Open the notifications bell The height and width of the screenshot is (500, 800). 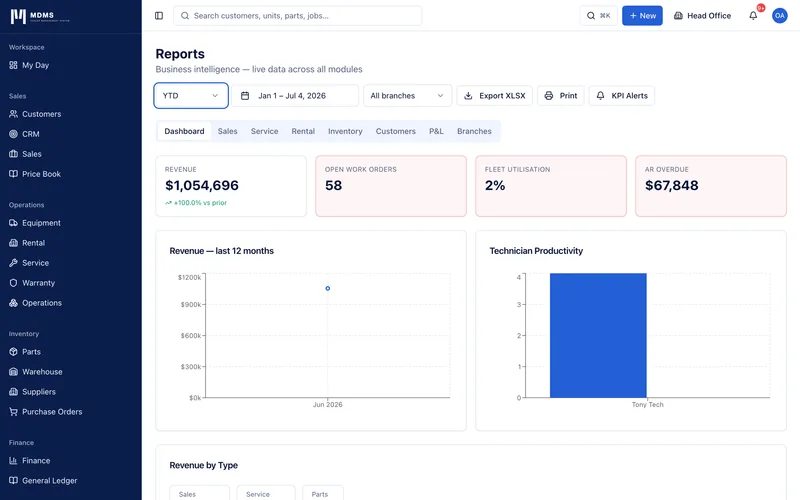coord(753,16)
